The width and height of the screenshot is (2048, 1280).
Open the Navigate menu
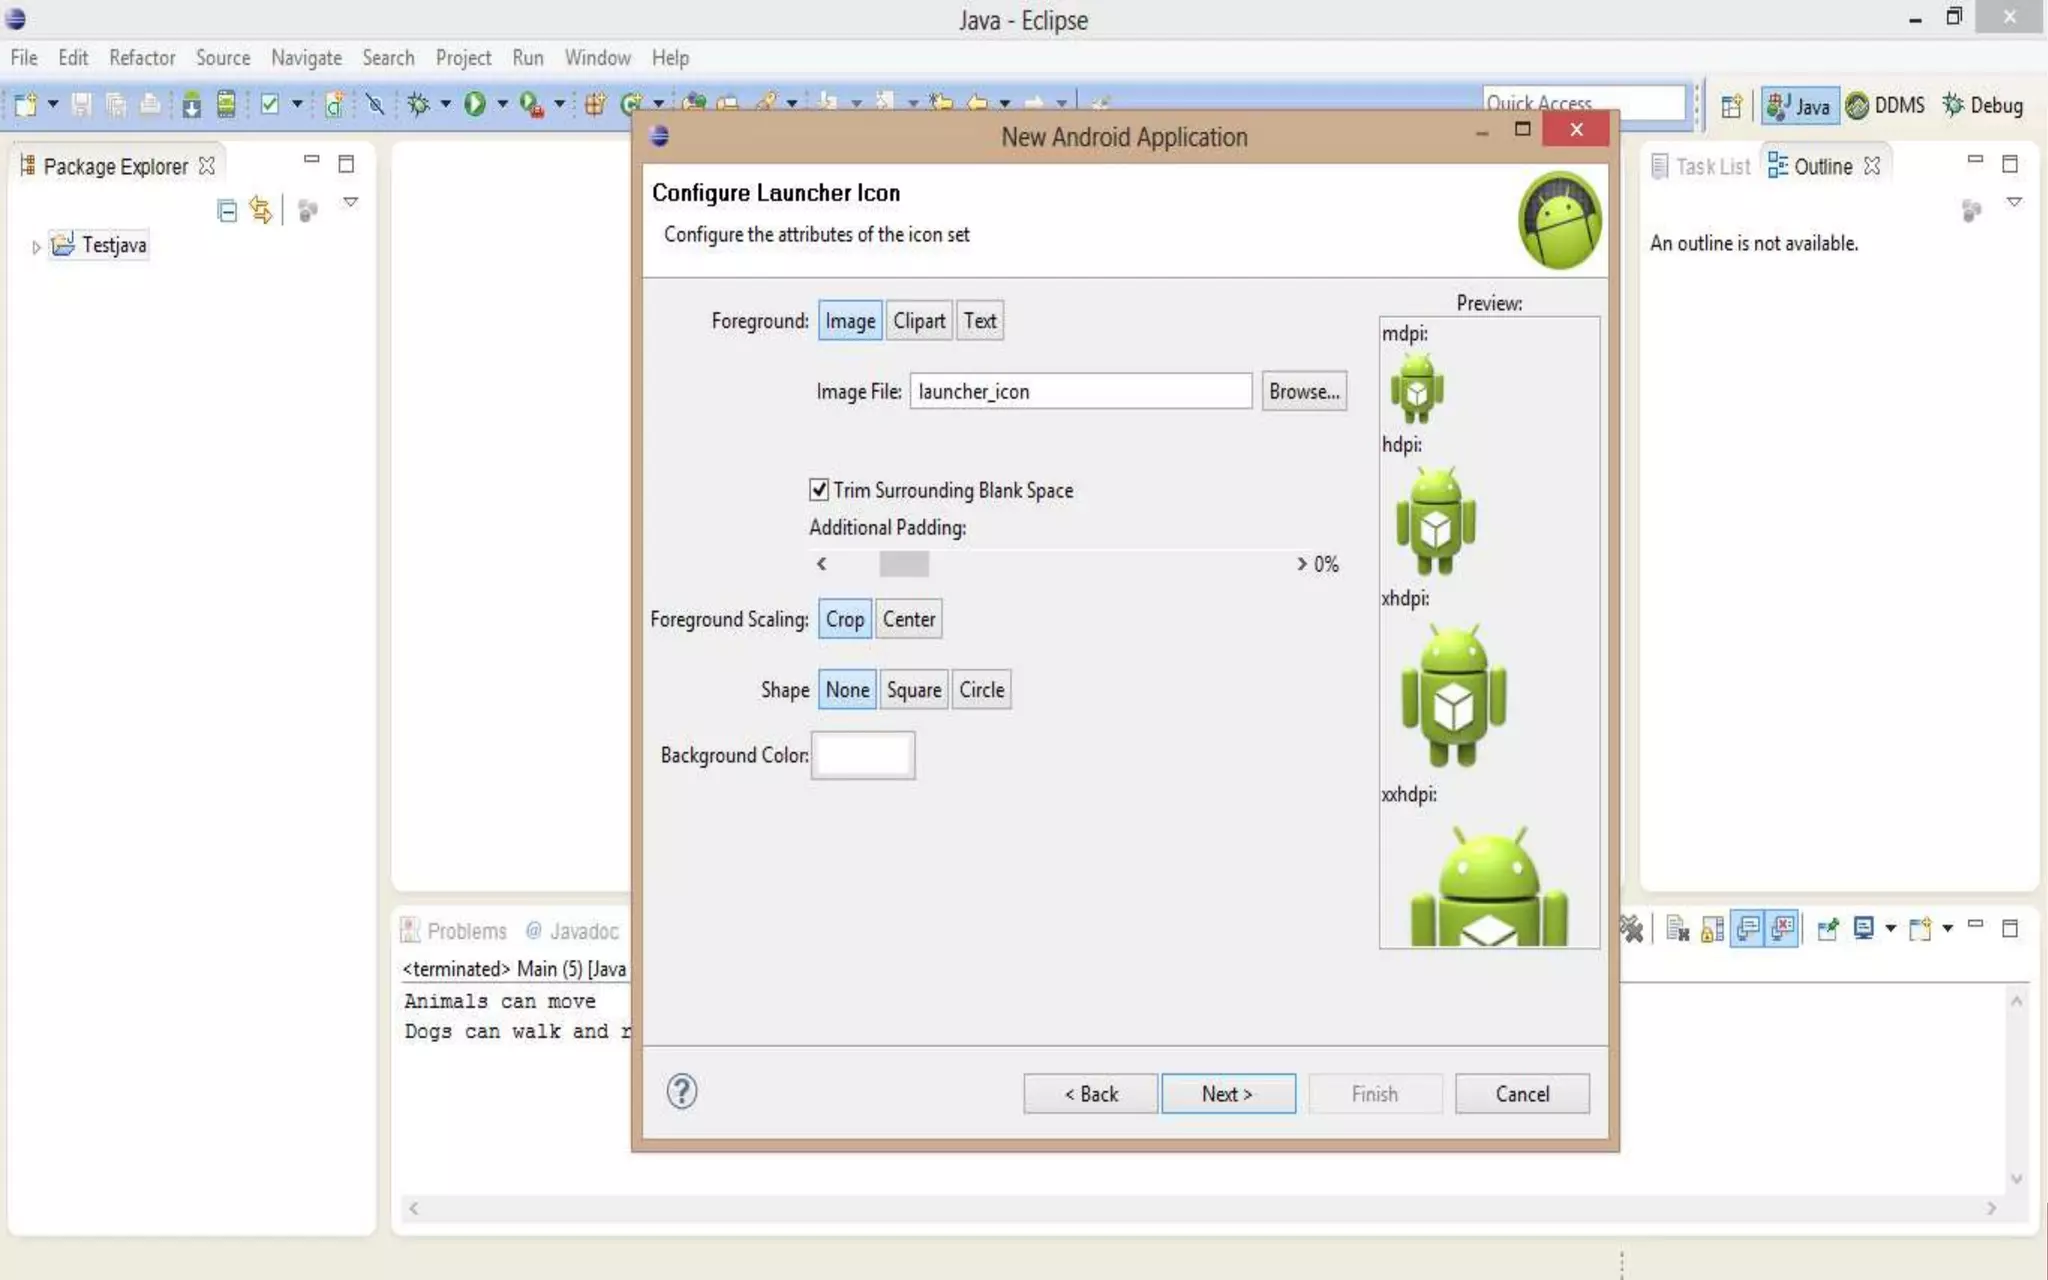tap(306, 58)
